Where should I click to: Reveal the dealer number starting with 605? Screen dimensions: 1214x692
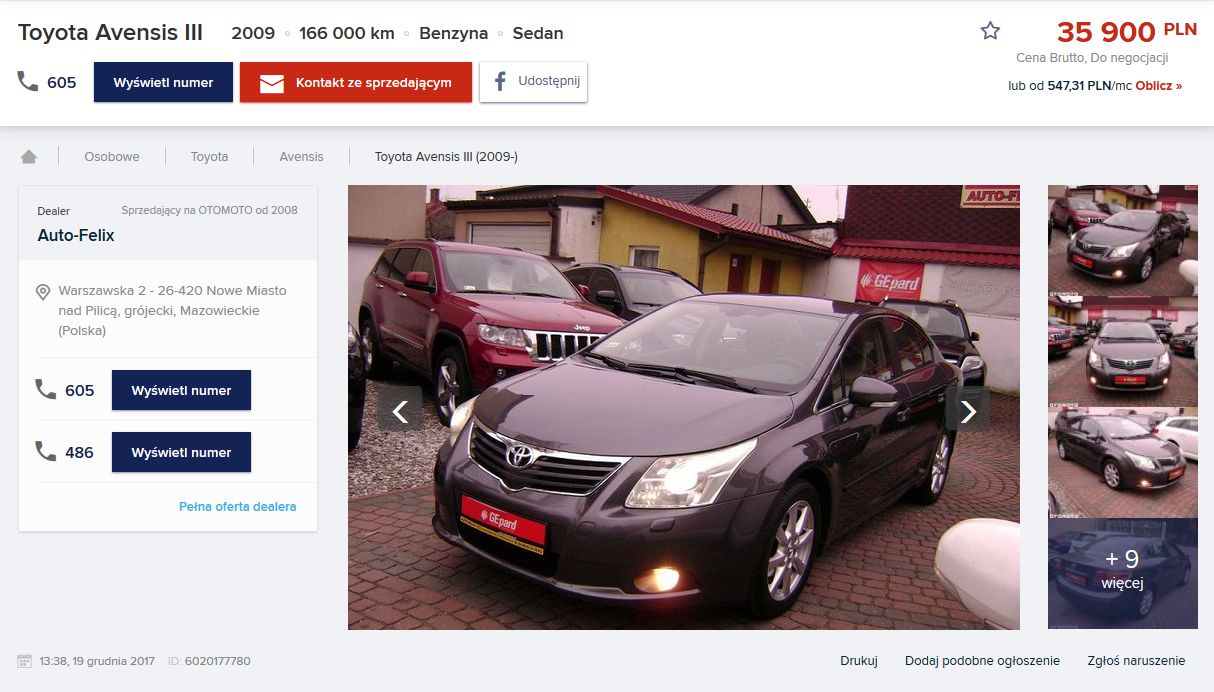pyautogui.click(x=181, y=390)
